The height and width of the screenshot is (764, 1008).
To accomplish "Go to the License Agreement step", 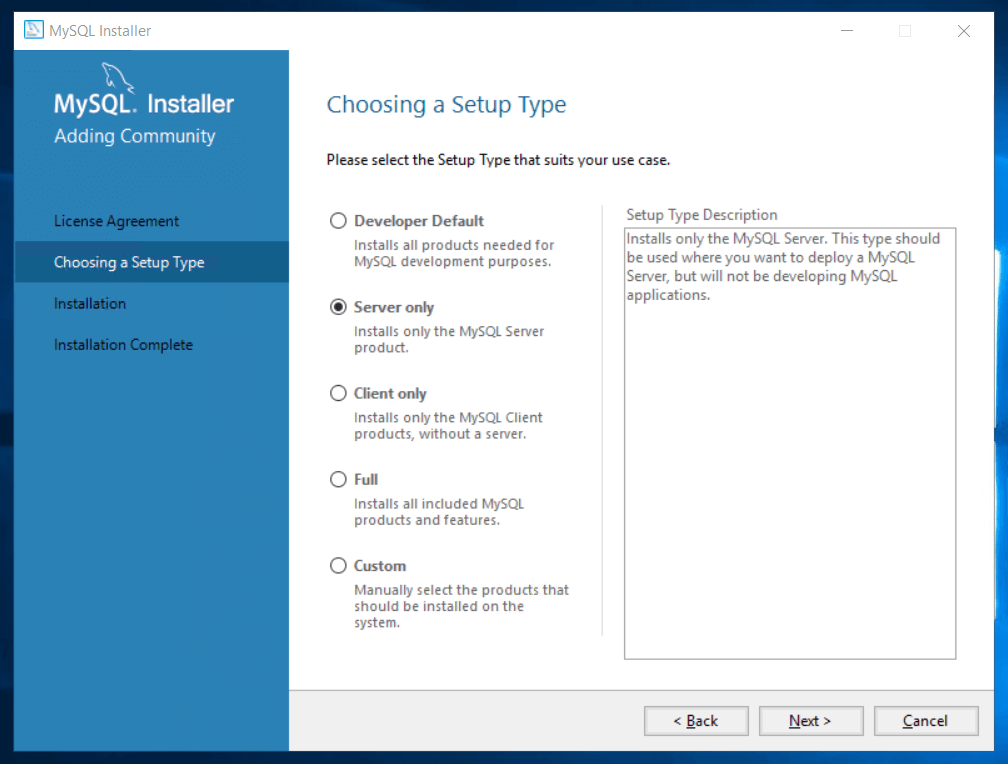I will pos(117,221).
